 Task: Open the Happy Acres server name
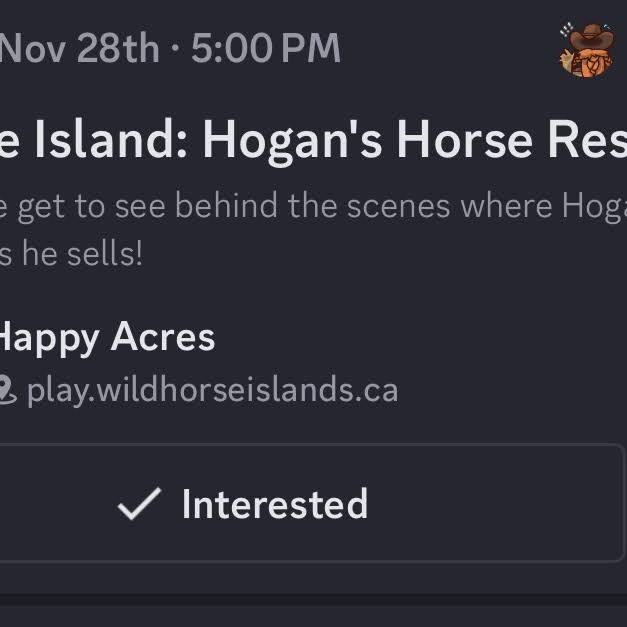[x=107, y=338]
